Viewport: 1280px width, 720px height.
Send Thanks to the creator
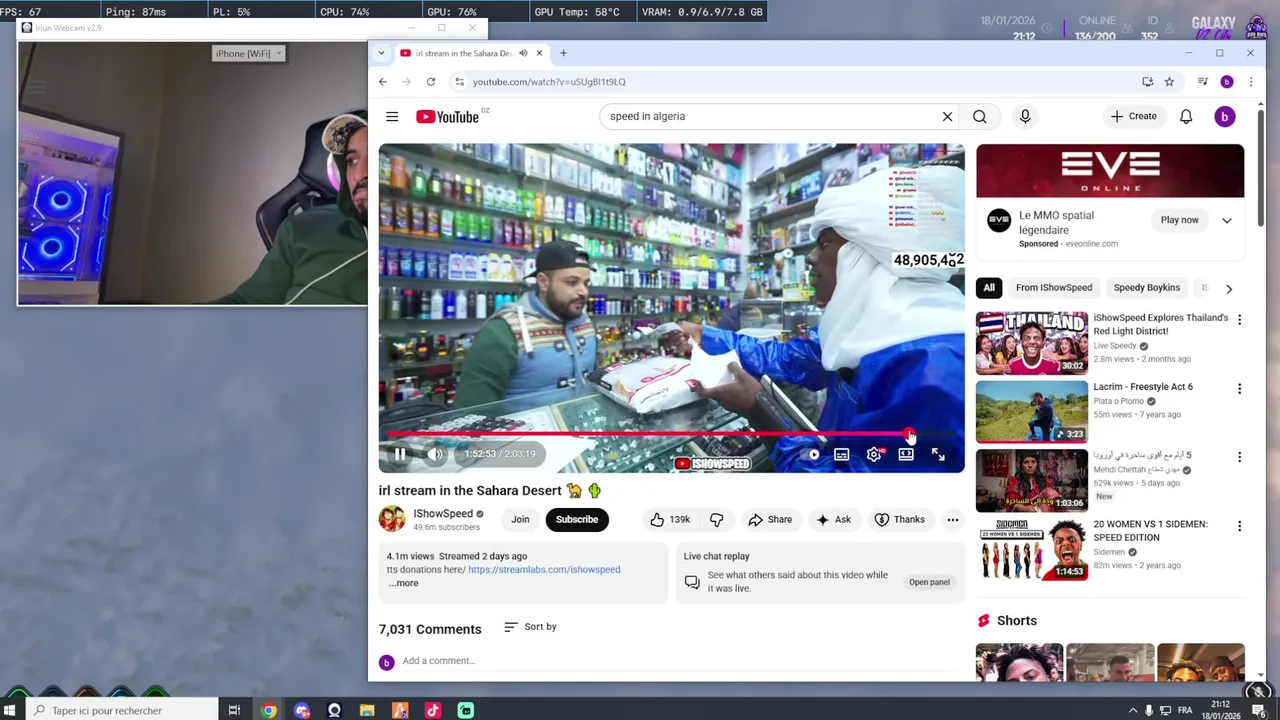pos(899,520)
